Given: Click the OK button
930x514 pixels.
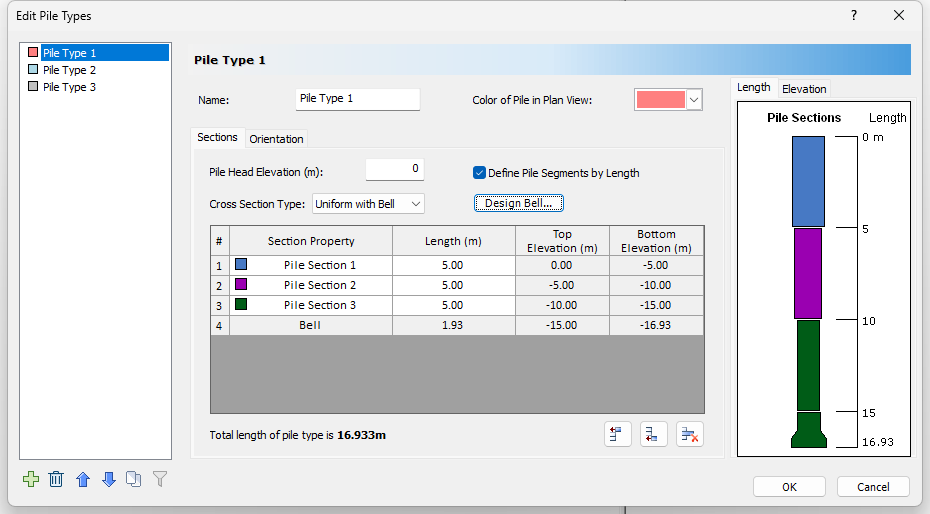Looking at the screenshot, I should tap(789, 487).
